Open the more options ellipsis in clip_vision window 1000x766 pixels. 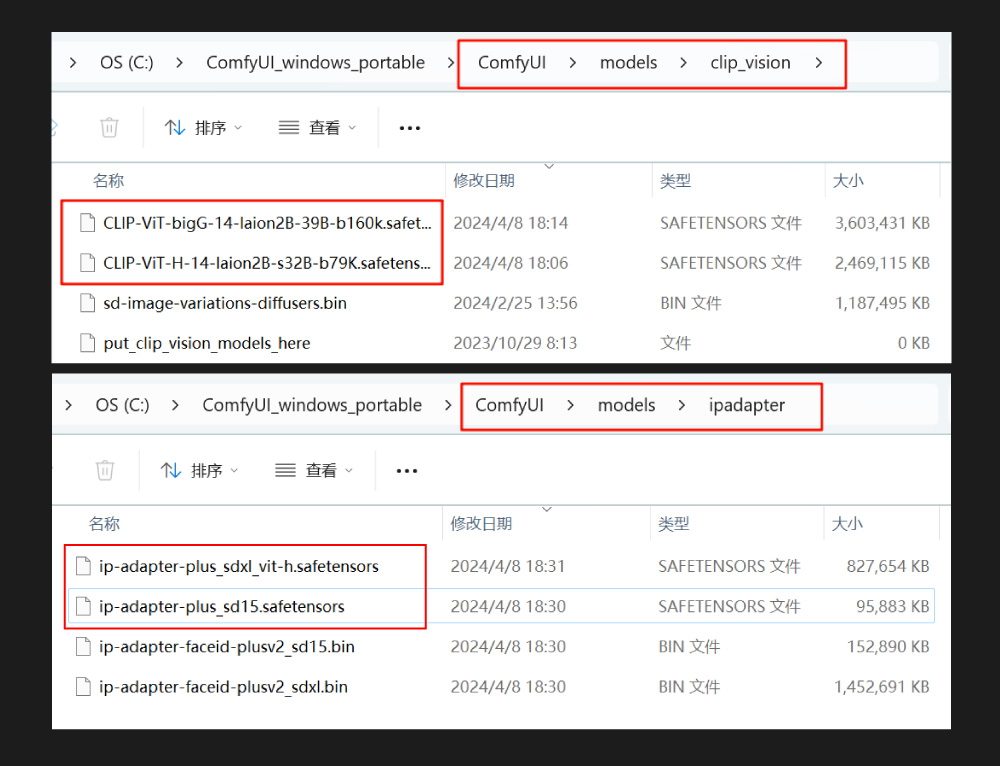(409, 128)
